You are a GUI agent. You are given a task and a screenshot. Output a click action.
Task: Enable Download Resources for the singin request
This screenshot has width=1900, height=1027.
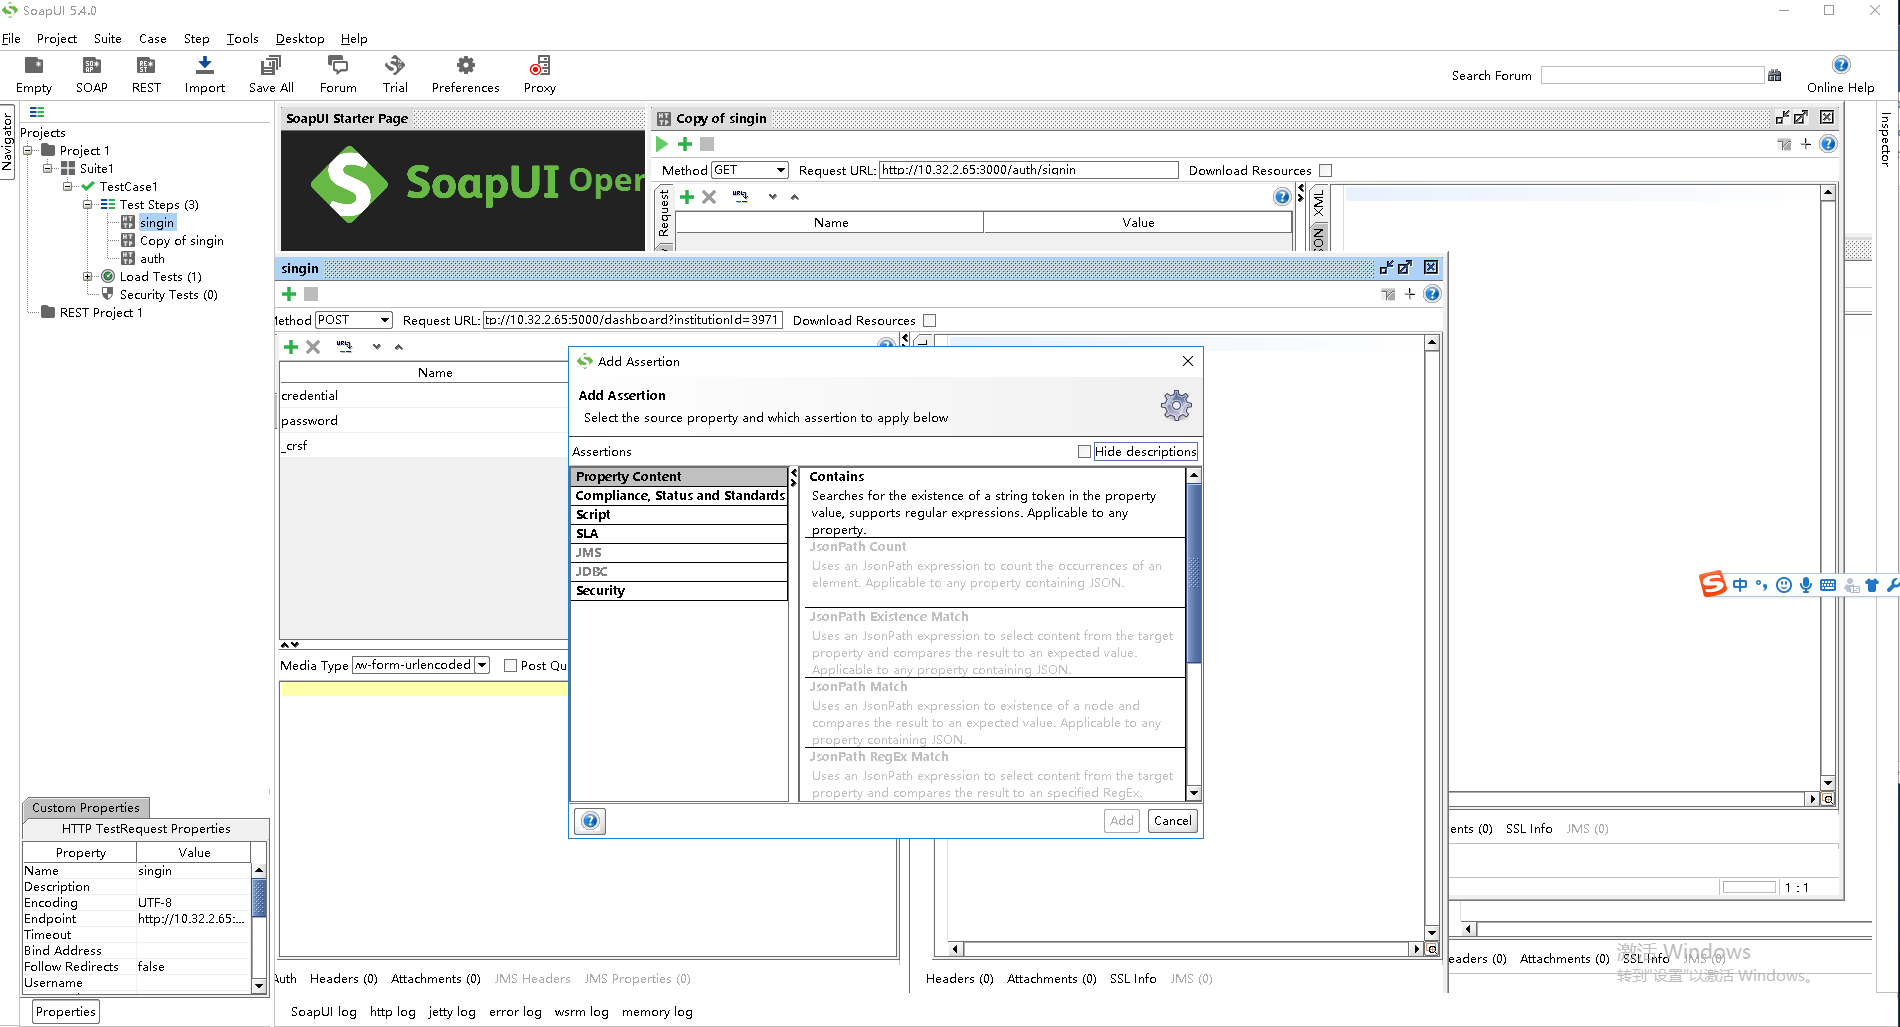click(929, 320)
